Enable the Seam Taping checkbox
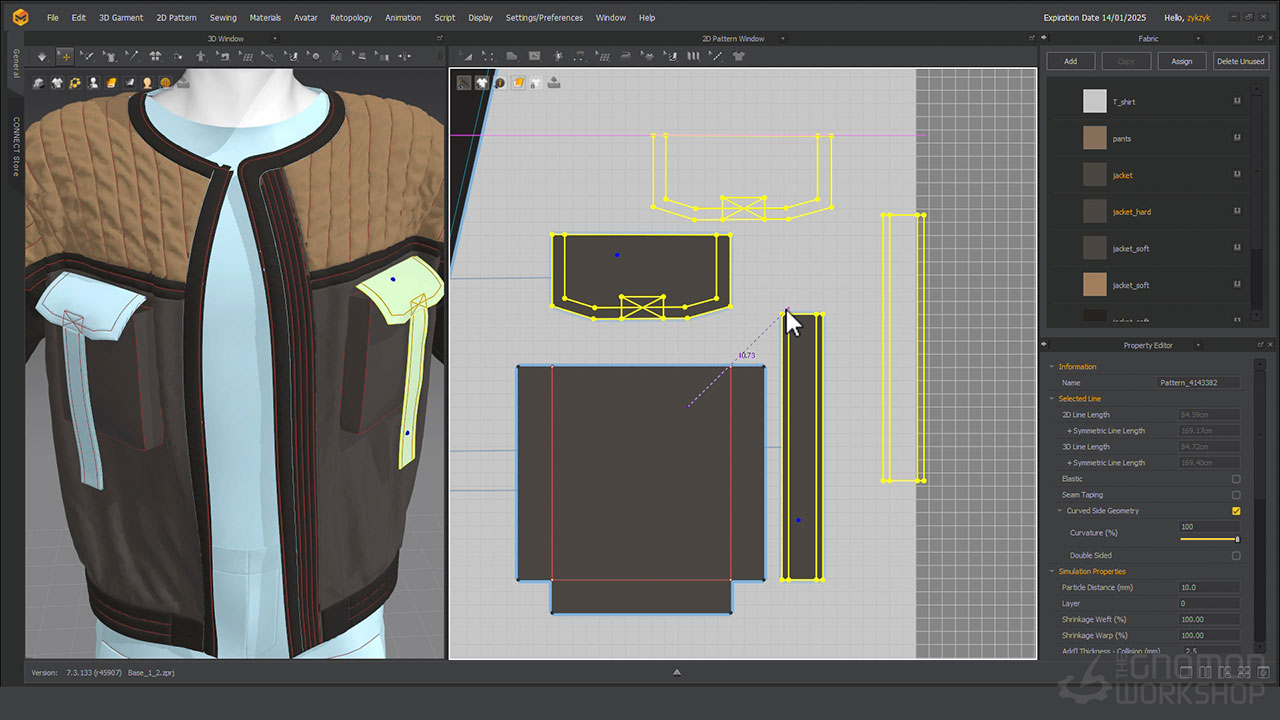This screenshot has height=720, width=1280. (x=1236, y=495)
